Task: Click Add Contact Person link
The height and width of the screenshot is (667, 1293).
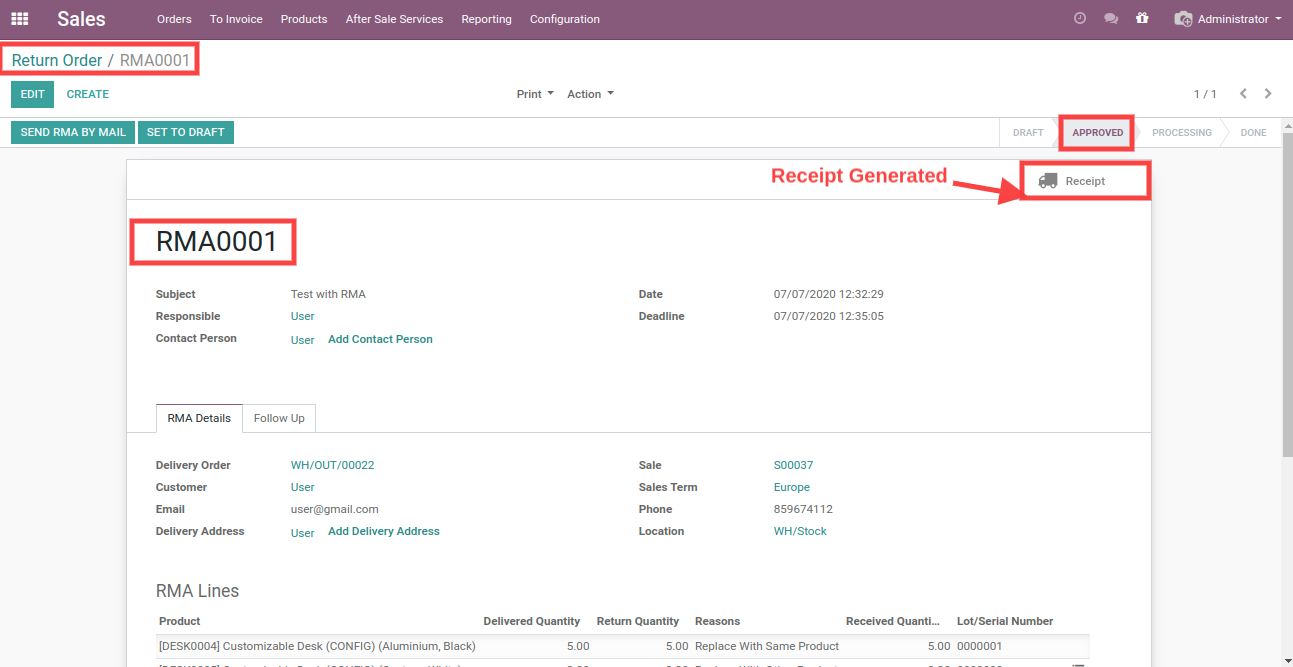Action: pos(380,339)
